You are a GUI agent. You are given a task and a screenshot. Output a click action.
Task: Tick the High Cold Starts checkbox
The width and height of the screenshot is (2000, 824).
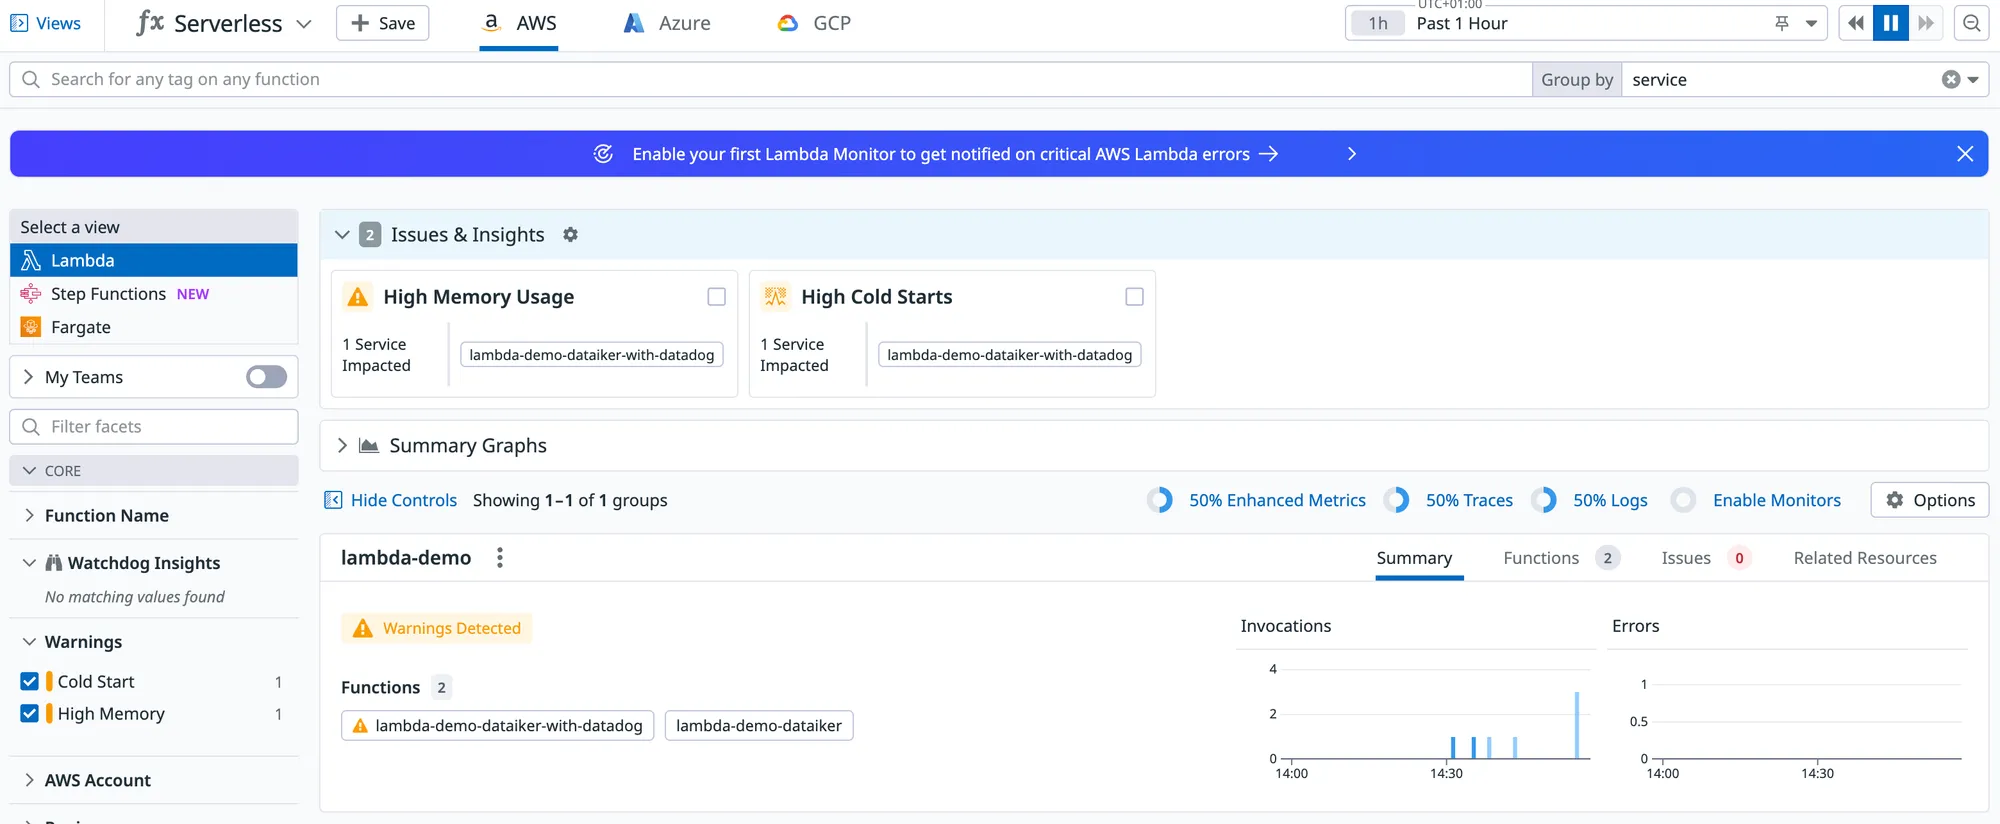point(1134,297)
